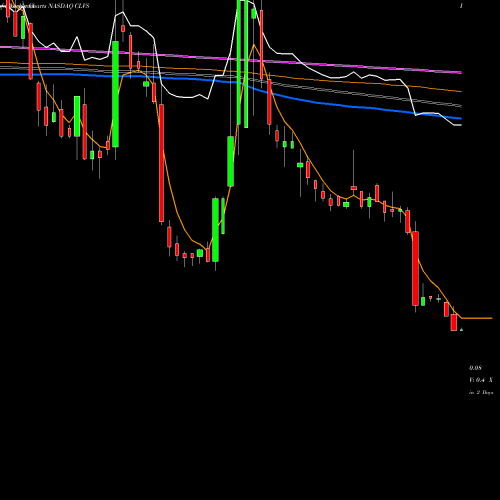Screen dimensions: 500x500
Task: Click the V: 0.4 X volume label
Action: 481,380
